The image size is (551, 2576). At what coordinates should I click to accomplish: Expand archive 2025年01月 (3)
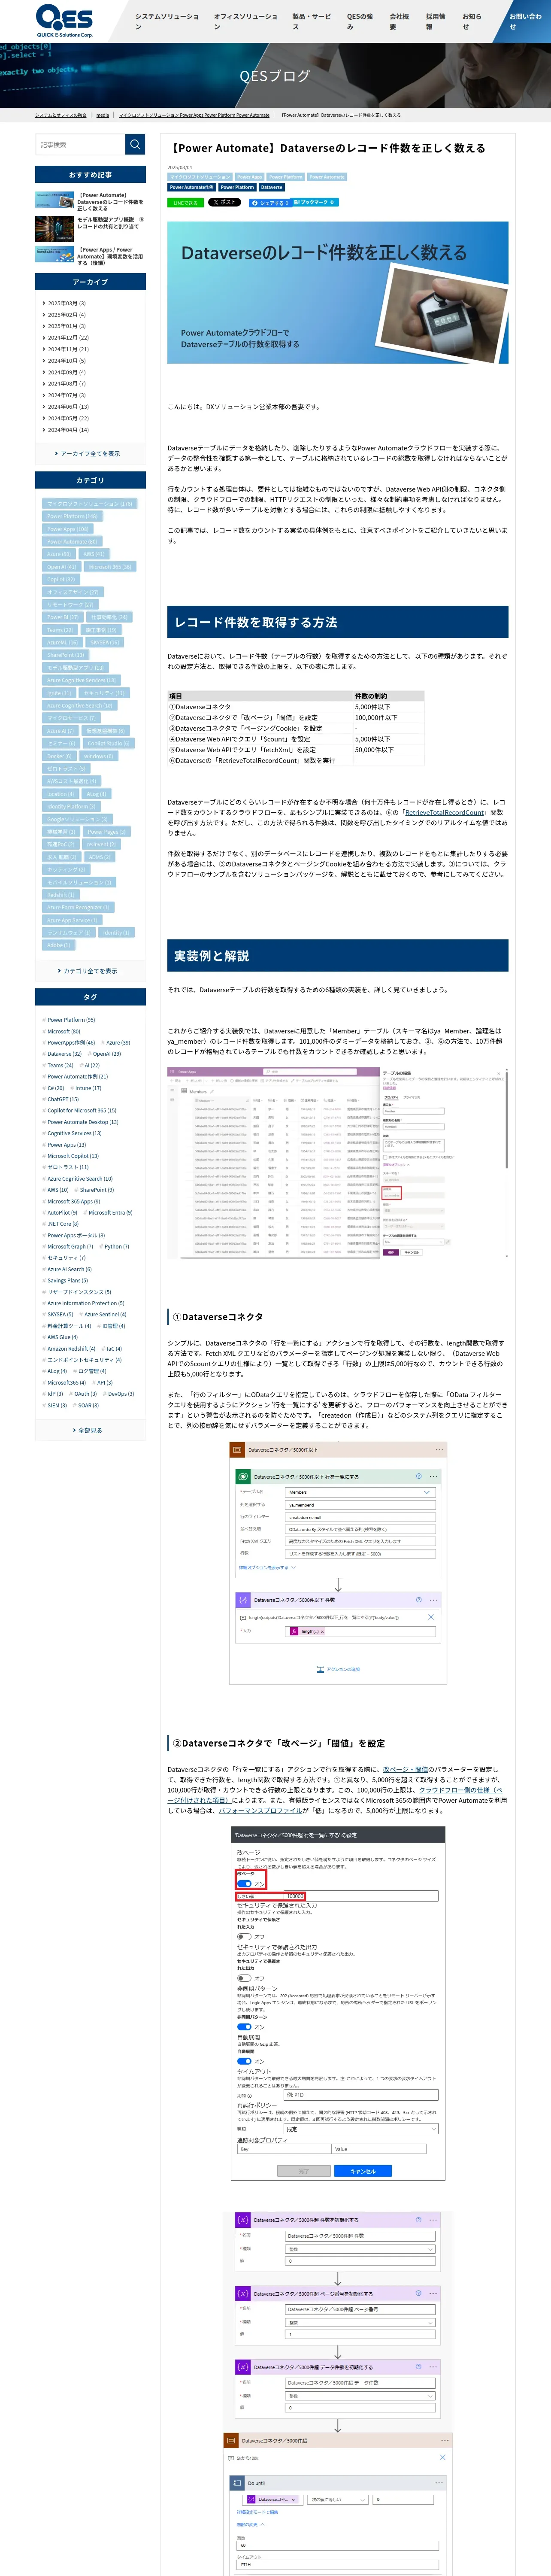[x=66, y=326]
